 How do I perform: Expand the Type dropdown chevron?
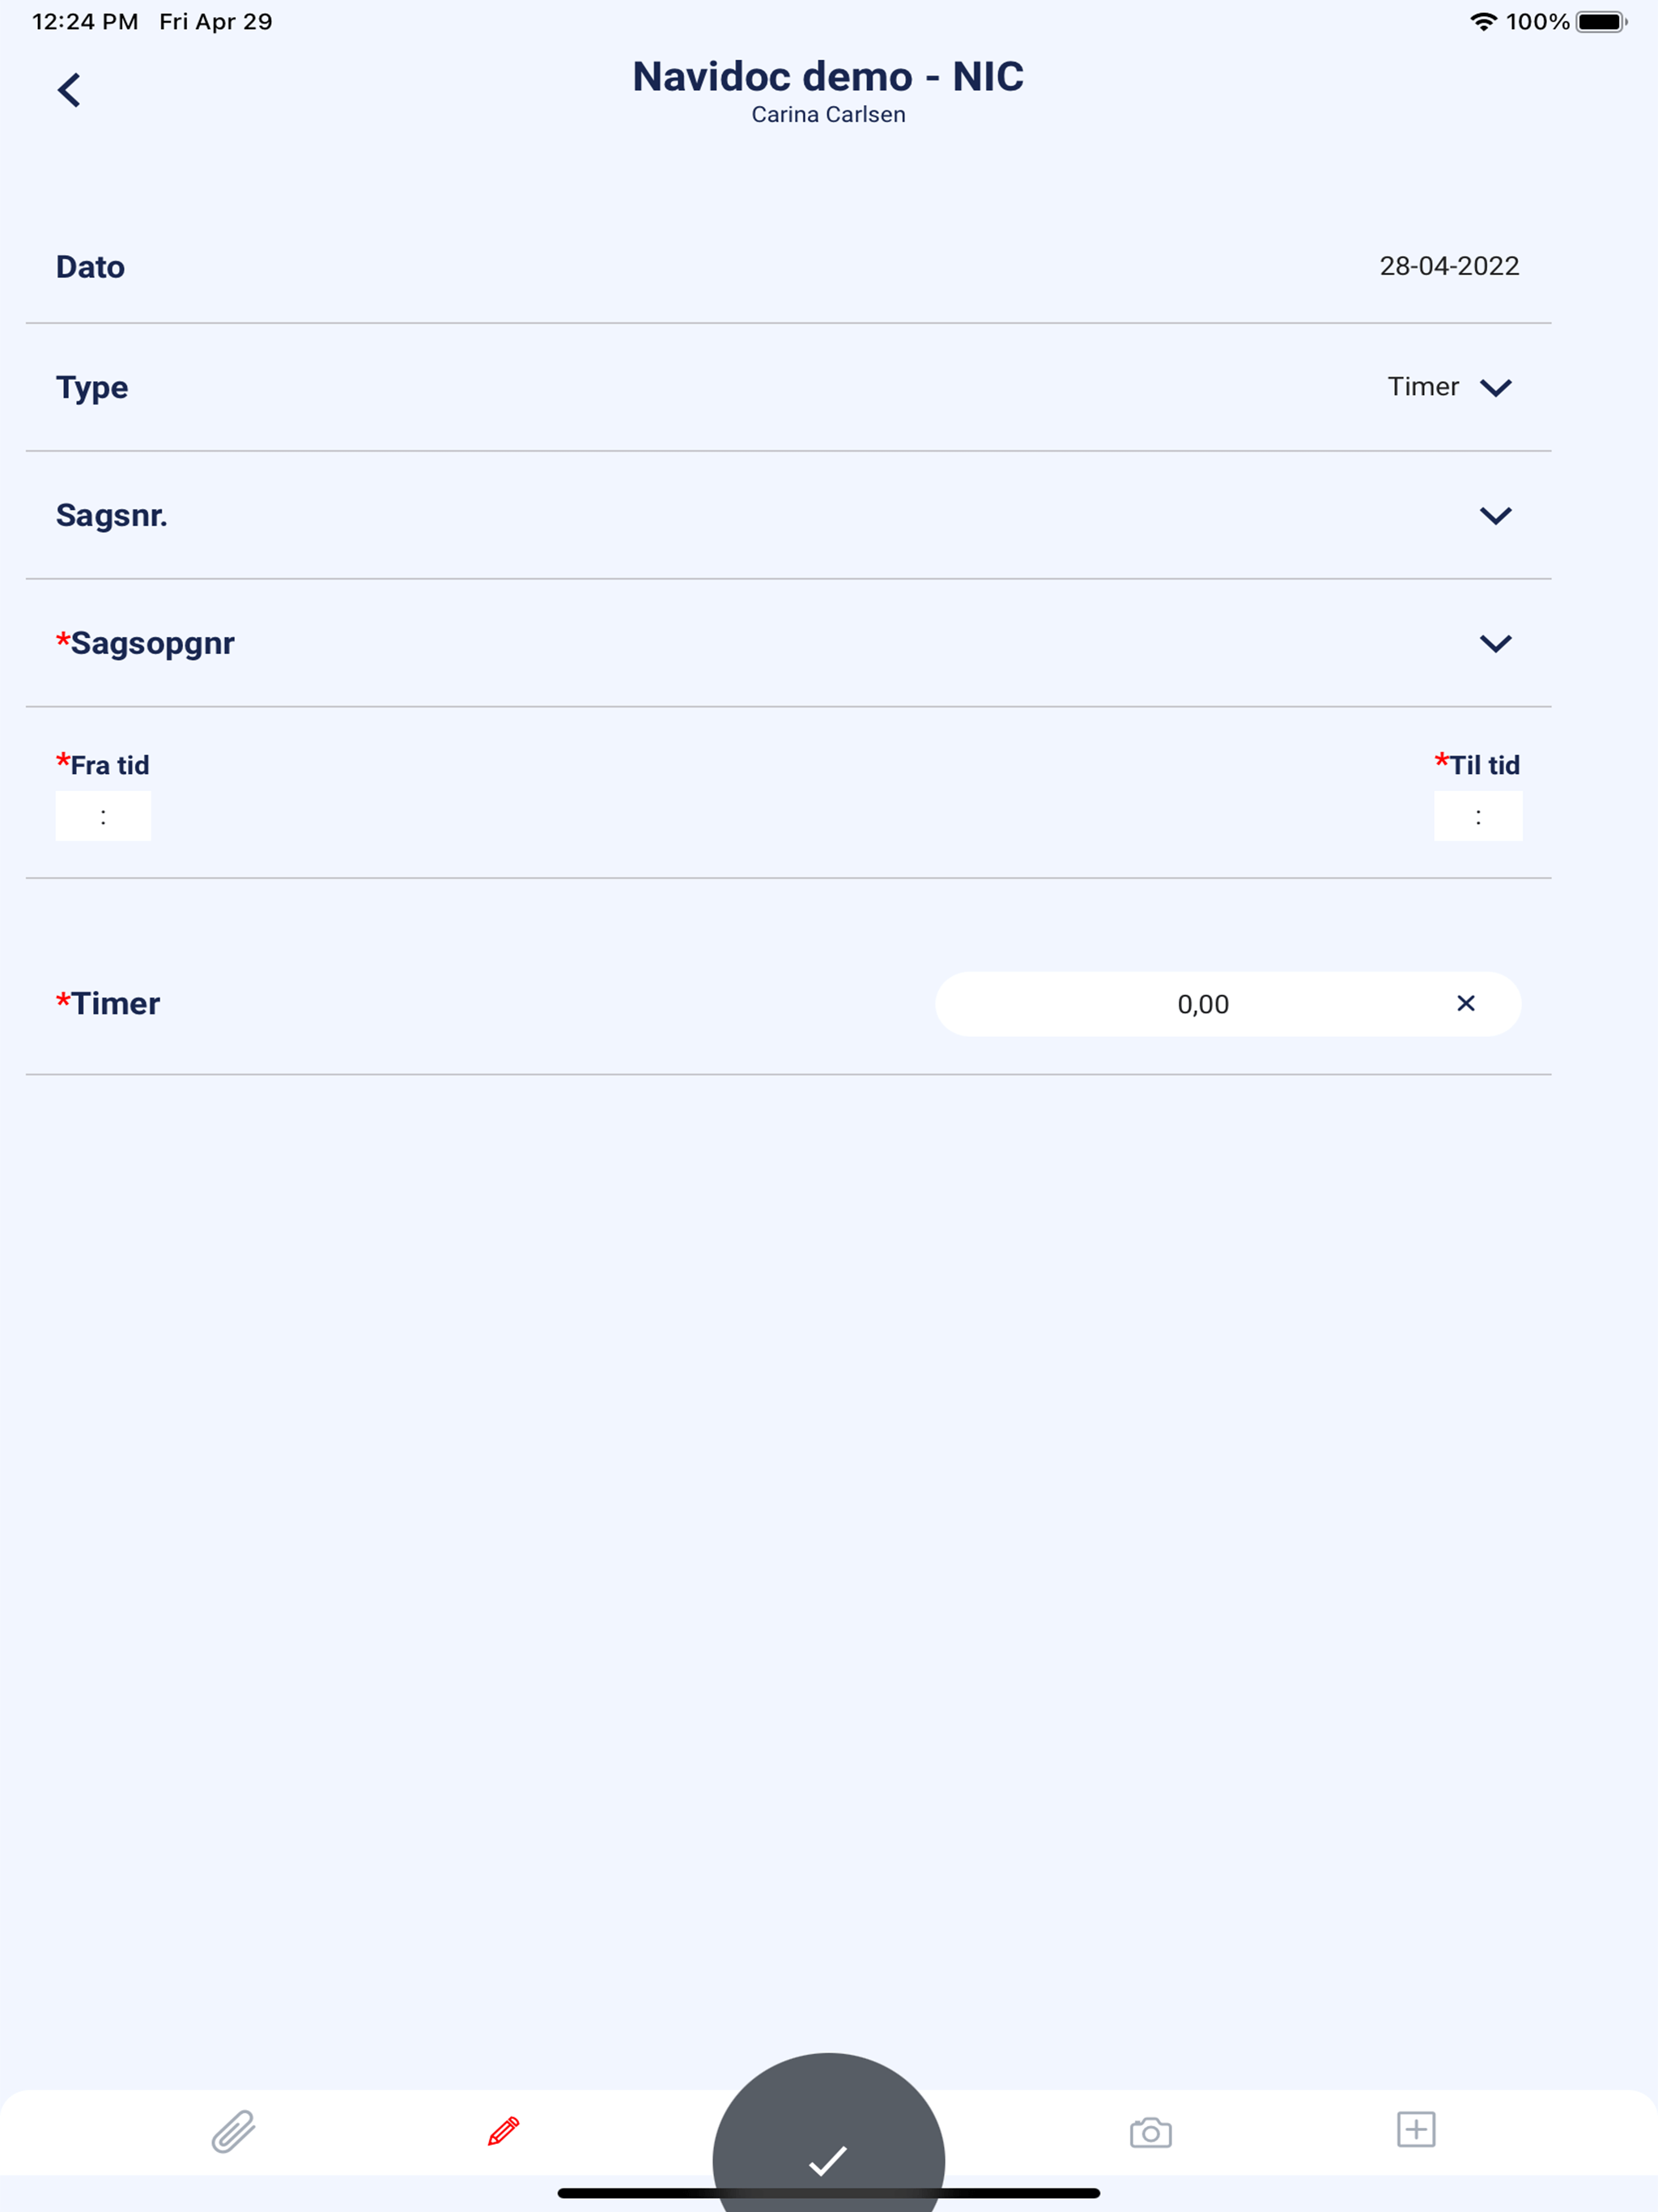(1495, 388)
